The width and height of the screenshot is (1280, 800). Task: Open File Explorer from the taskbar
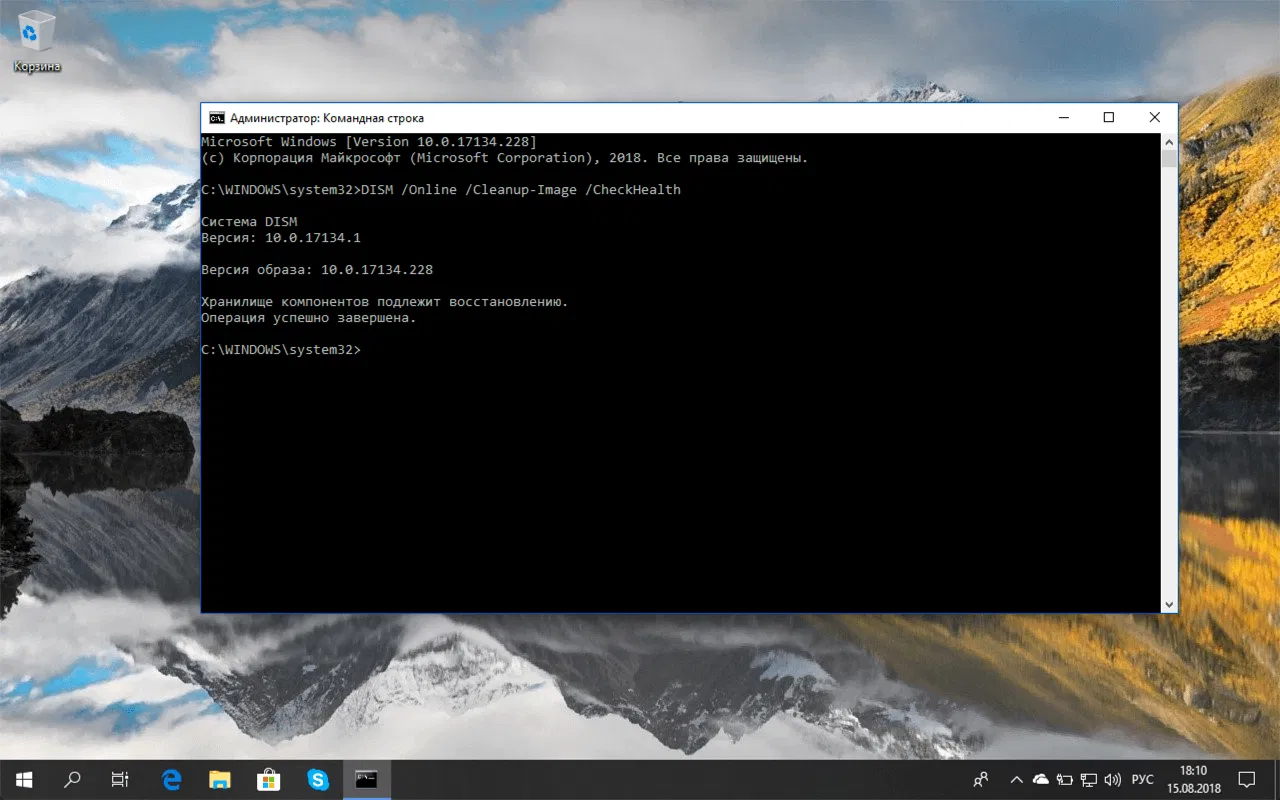pos(219,779)
